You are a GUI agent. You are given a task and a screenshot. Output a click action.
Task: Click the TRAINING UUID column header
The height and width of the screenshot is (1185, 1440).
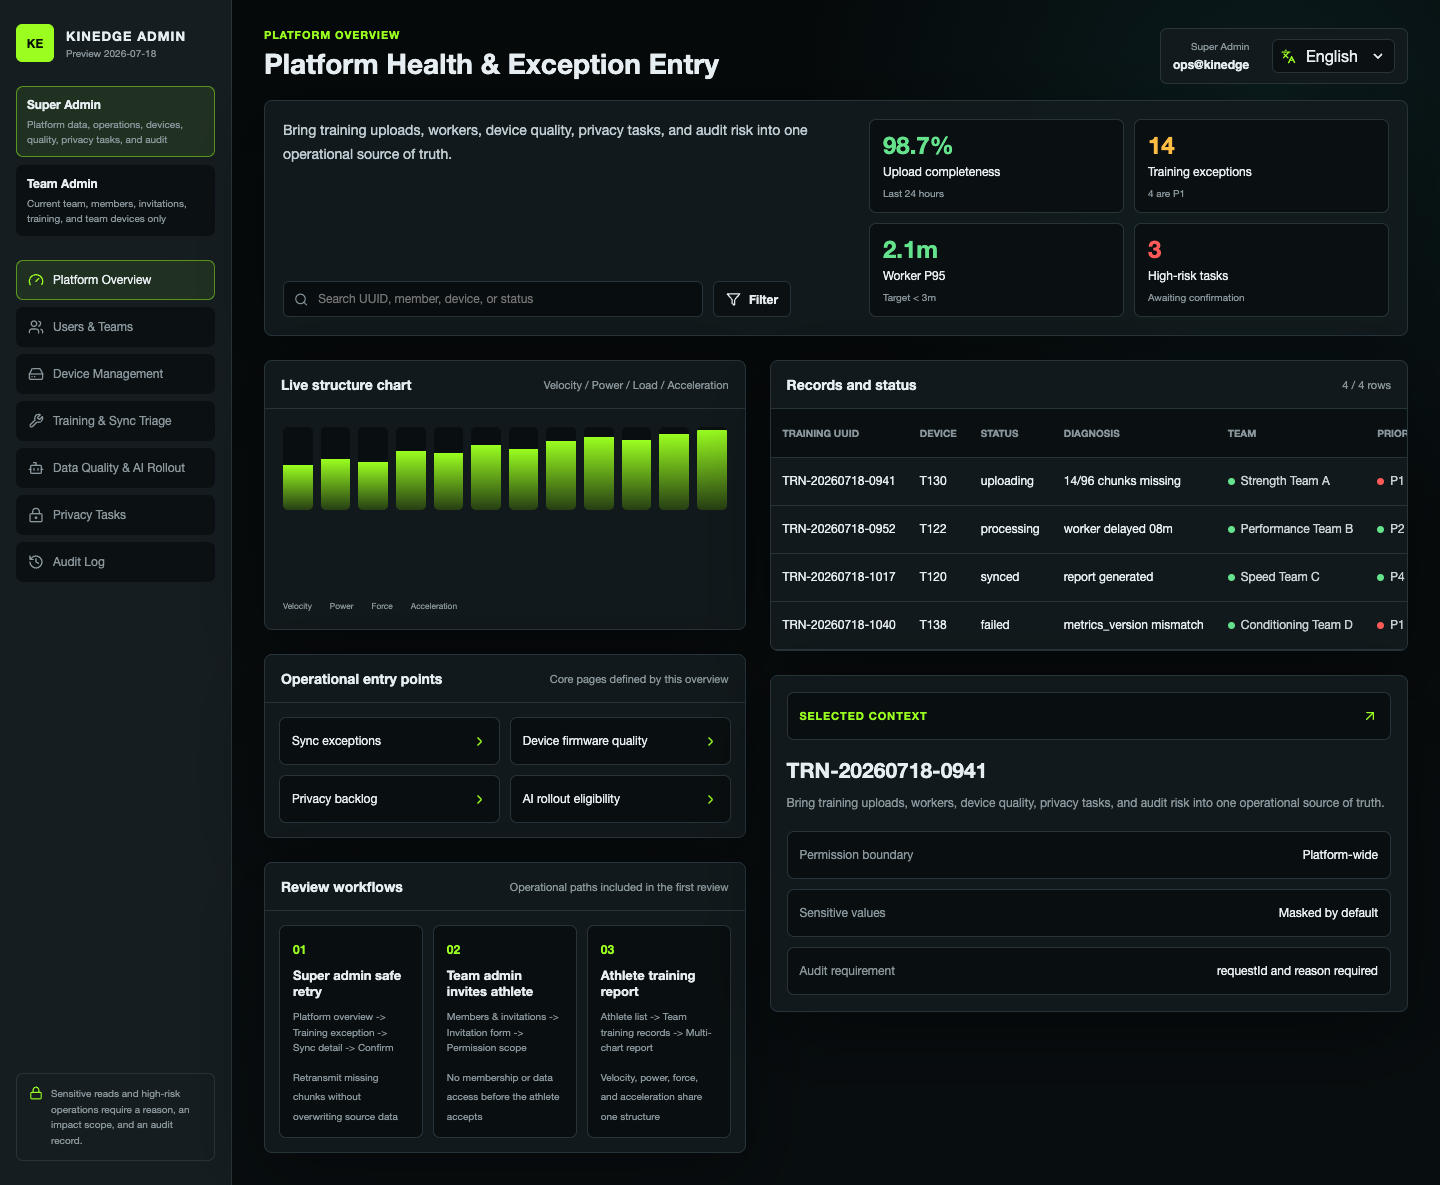tap(820, 434)
